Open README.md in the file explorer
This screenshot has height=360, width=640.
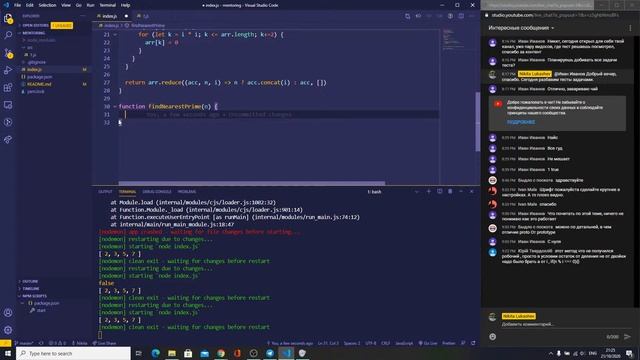(x=39, y=84)
